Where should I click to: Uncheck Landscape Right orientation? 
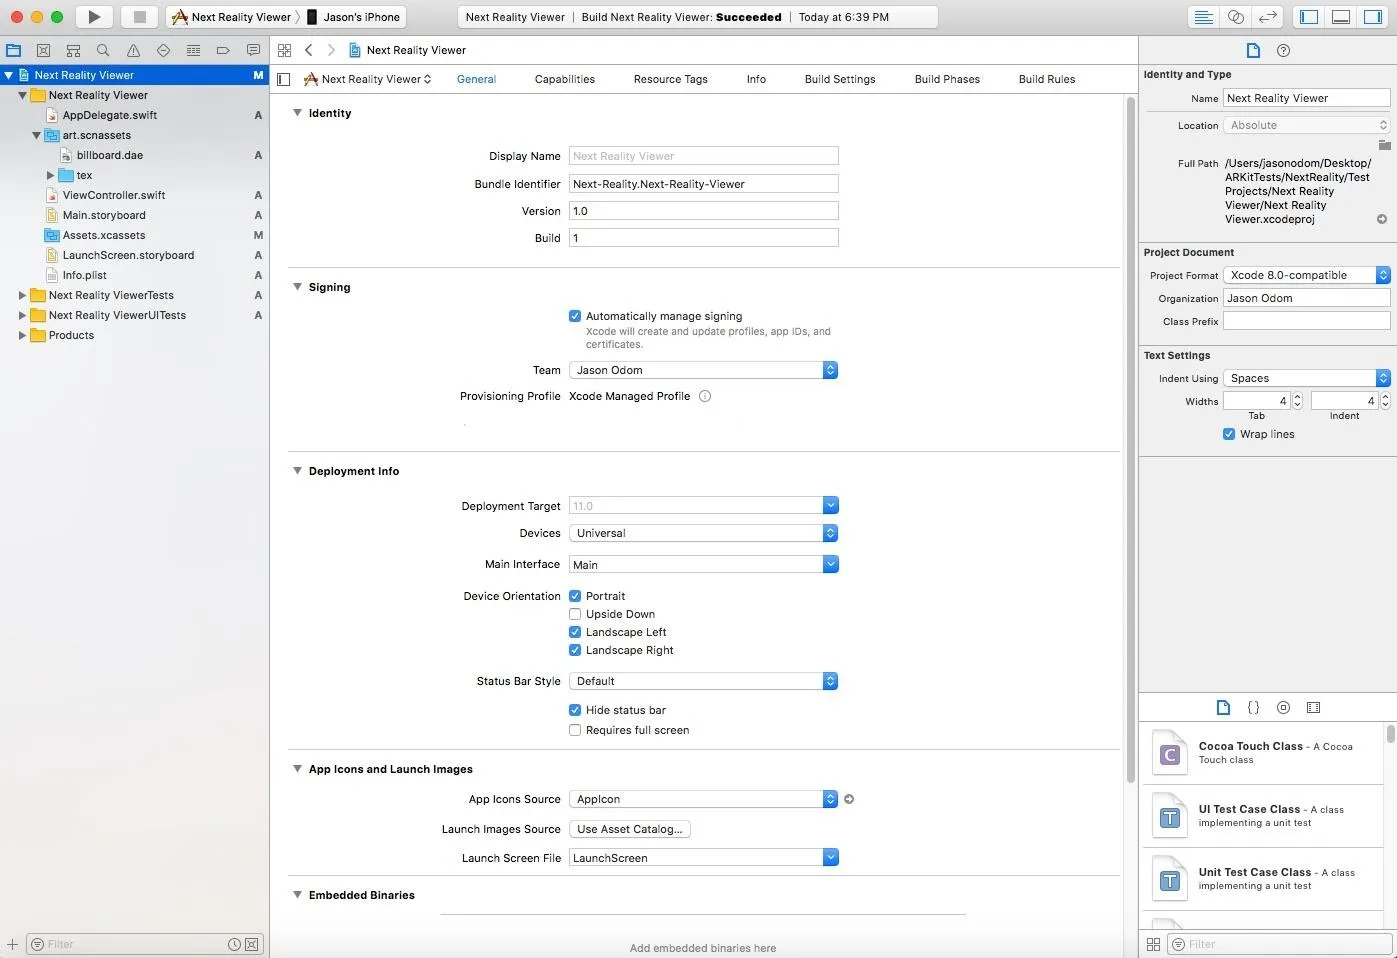[575, 650]
